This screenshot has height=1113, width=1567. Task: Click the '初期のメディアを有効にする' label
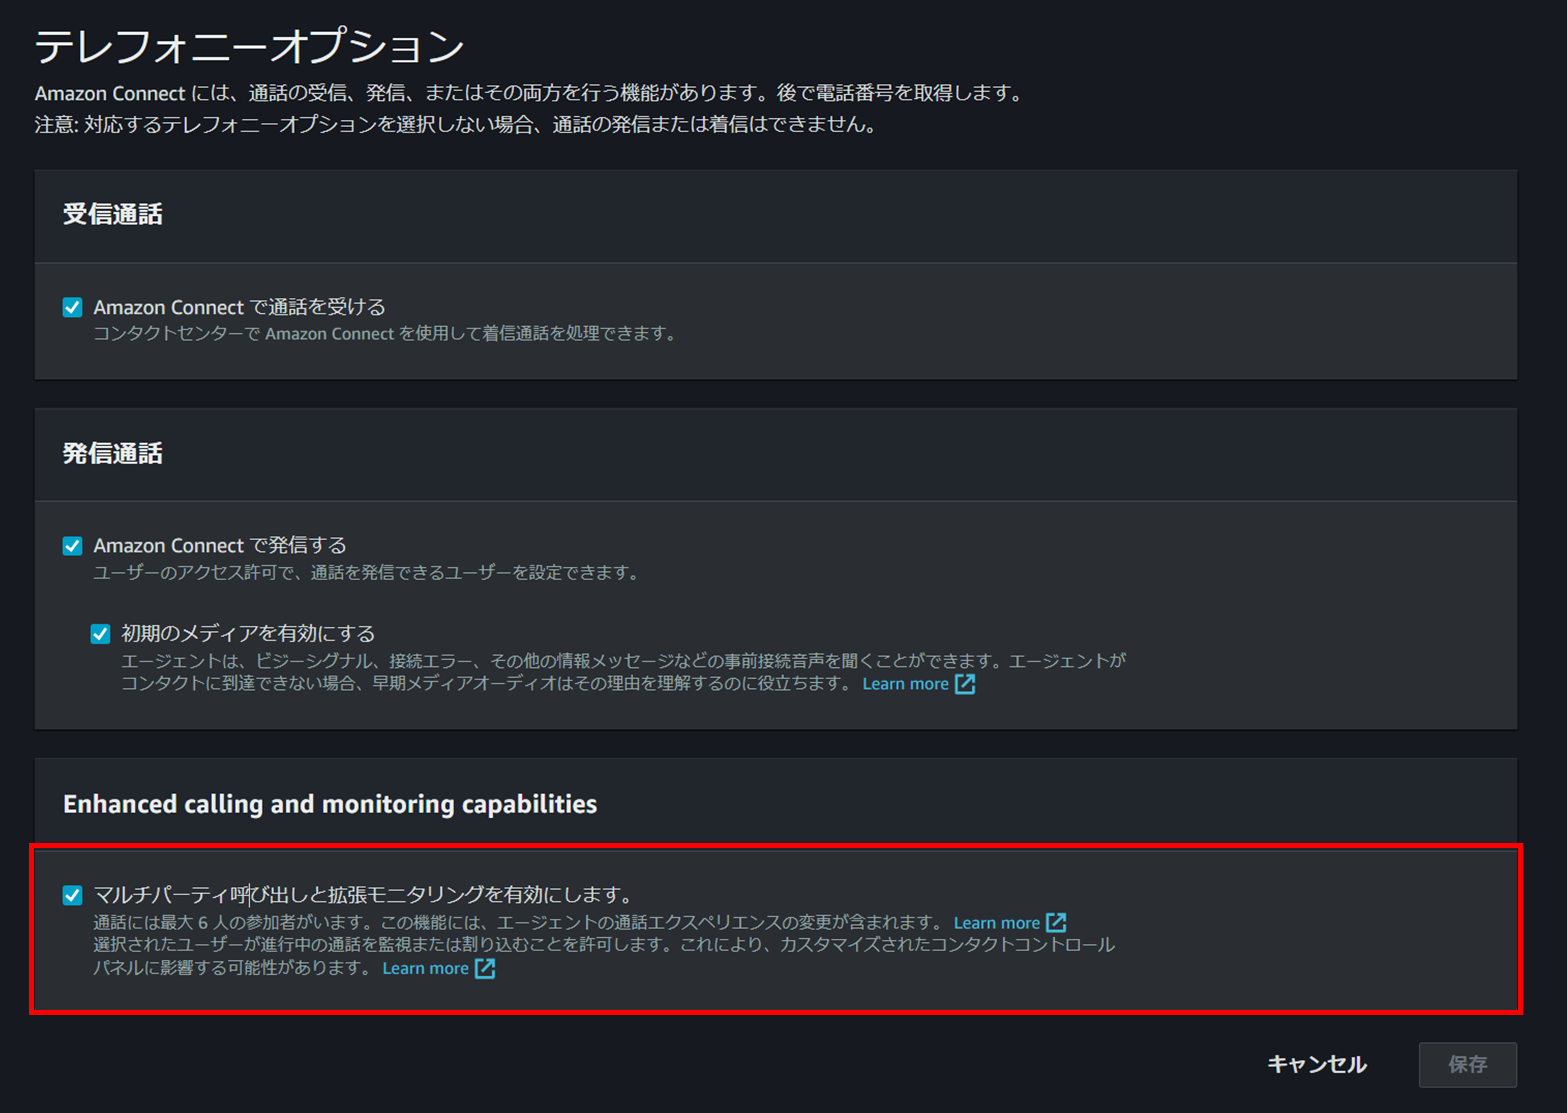click(x=248, y=634)
